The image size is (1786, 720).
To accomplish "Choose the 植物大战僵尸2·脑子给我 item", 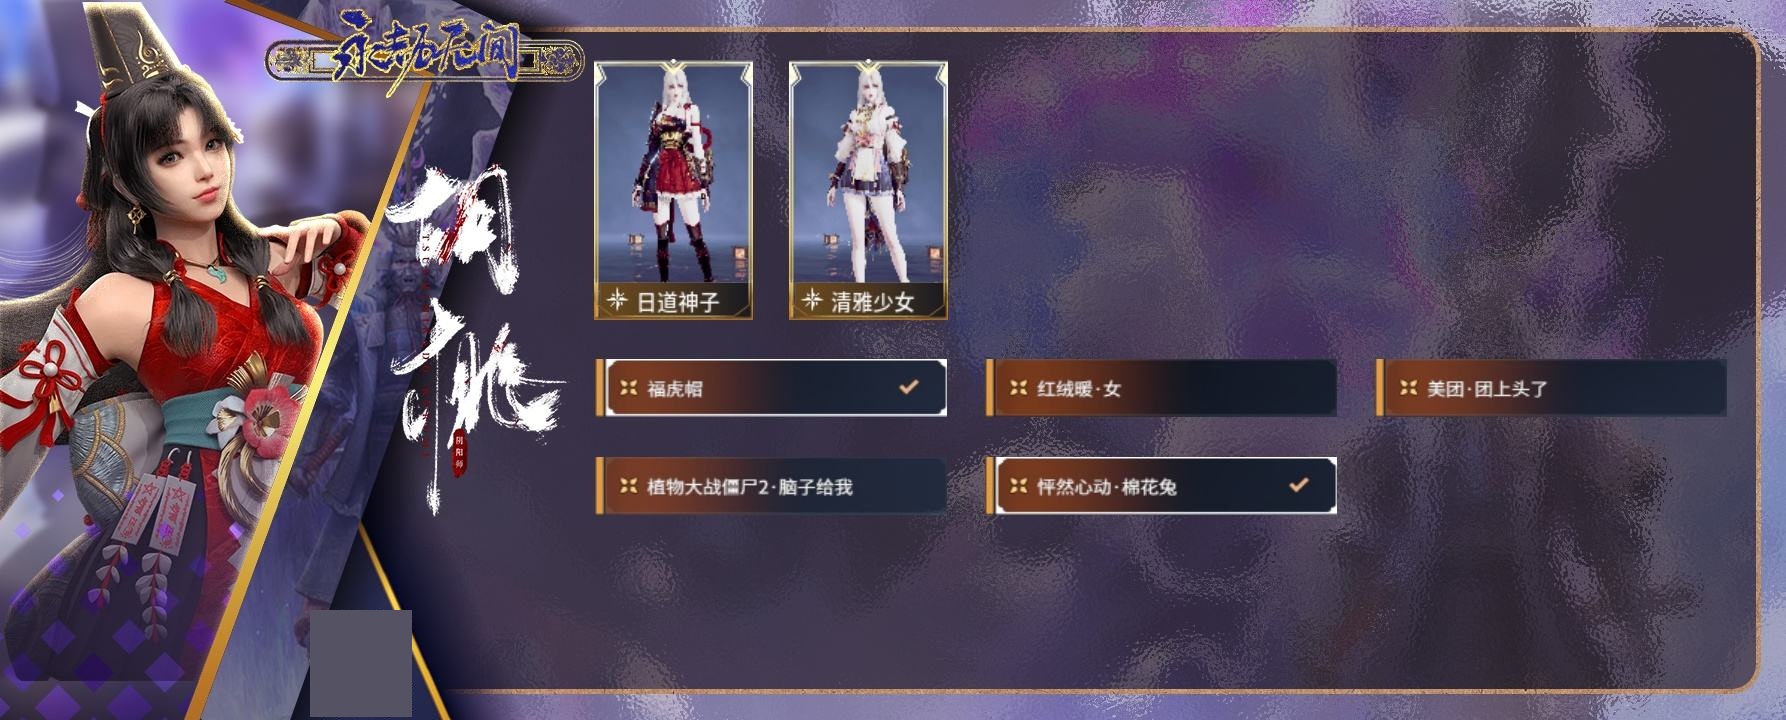I will pyautogui.click(x=771, y=486).
